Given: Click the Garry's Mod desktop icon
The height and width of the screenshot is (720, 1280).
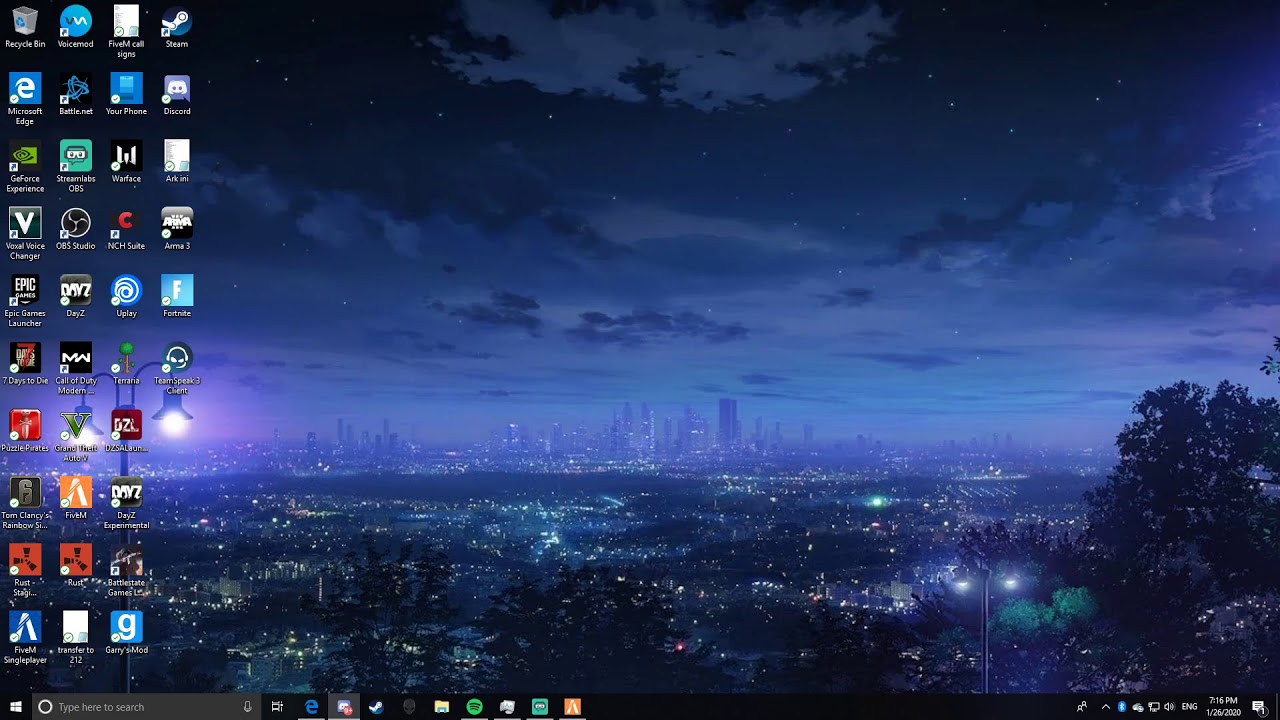Looking at the screenshot, I should tap(126, 633).
